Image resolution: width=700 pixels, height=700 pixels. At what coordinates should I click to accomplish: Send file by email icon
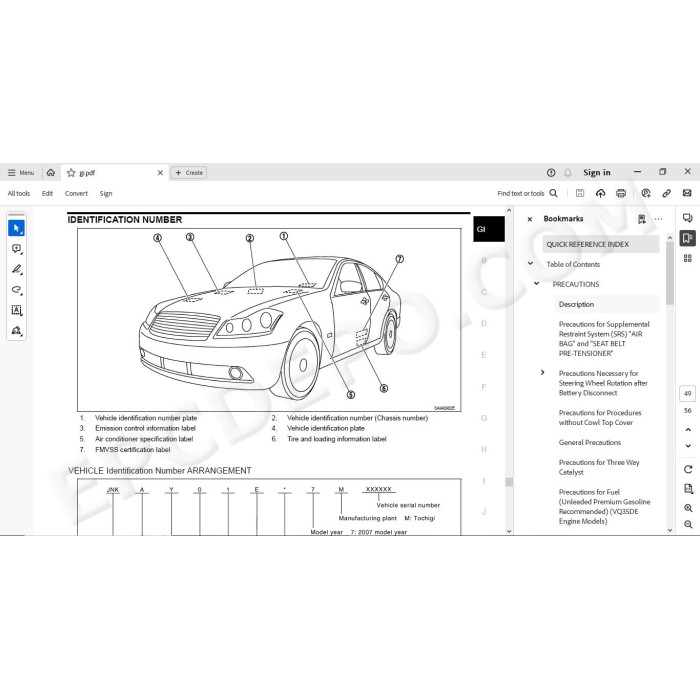pyautogui.click(x=687, y=193)
